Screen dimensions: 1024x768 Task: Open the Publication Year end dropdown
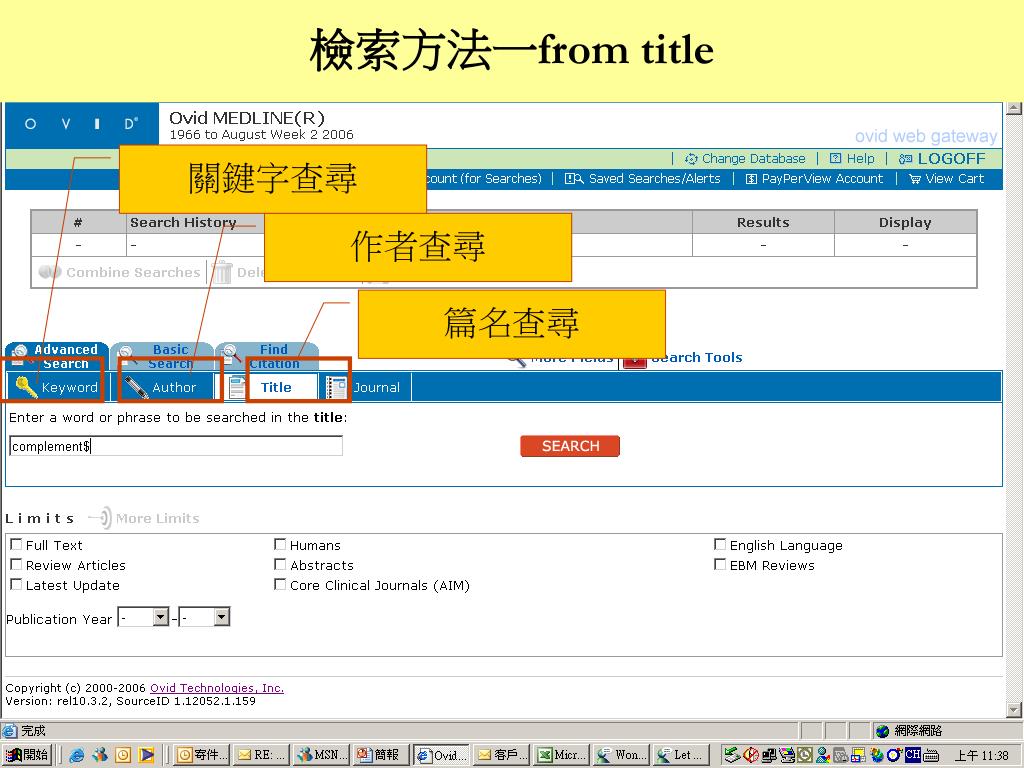tap(222, 616)
